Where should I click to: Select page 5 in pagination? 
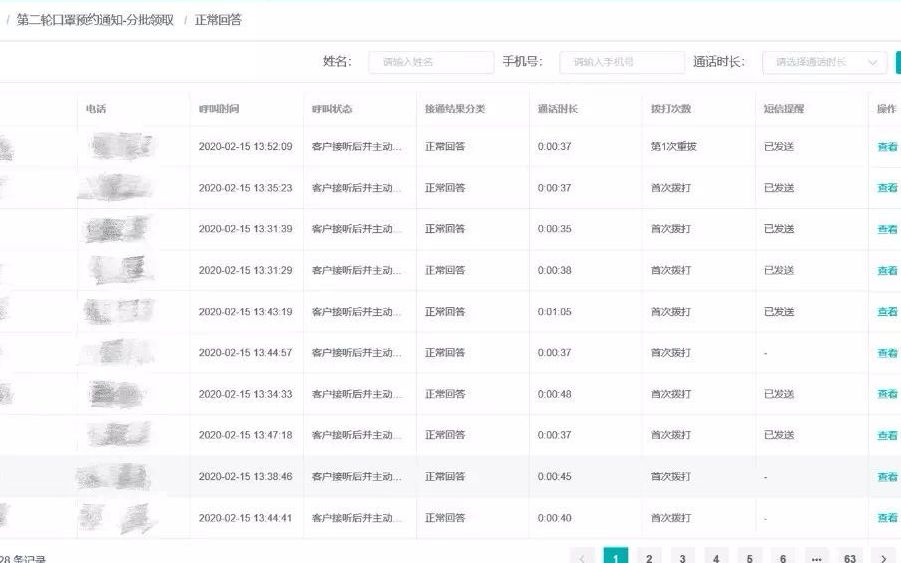coord(749,558)
